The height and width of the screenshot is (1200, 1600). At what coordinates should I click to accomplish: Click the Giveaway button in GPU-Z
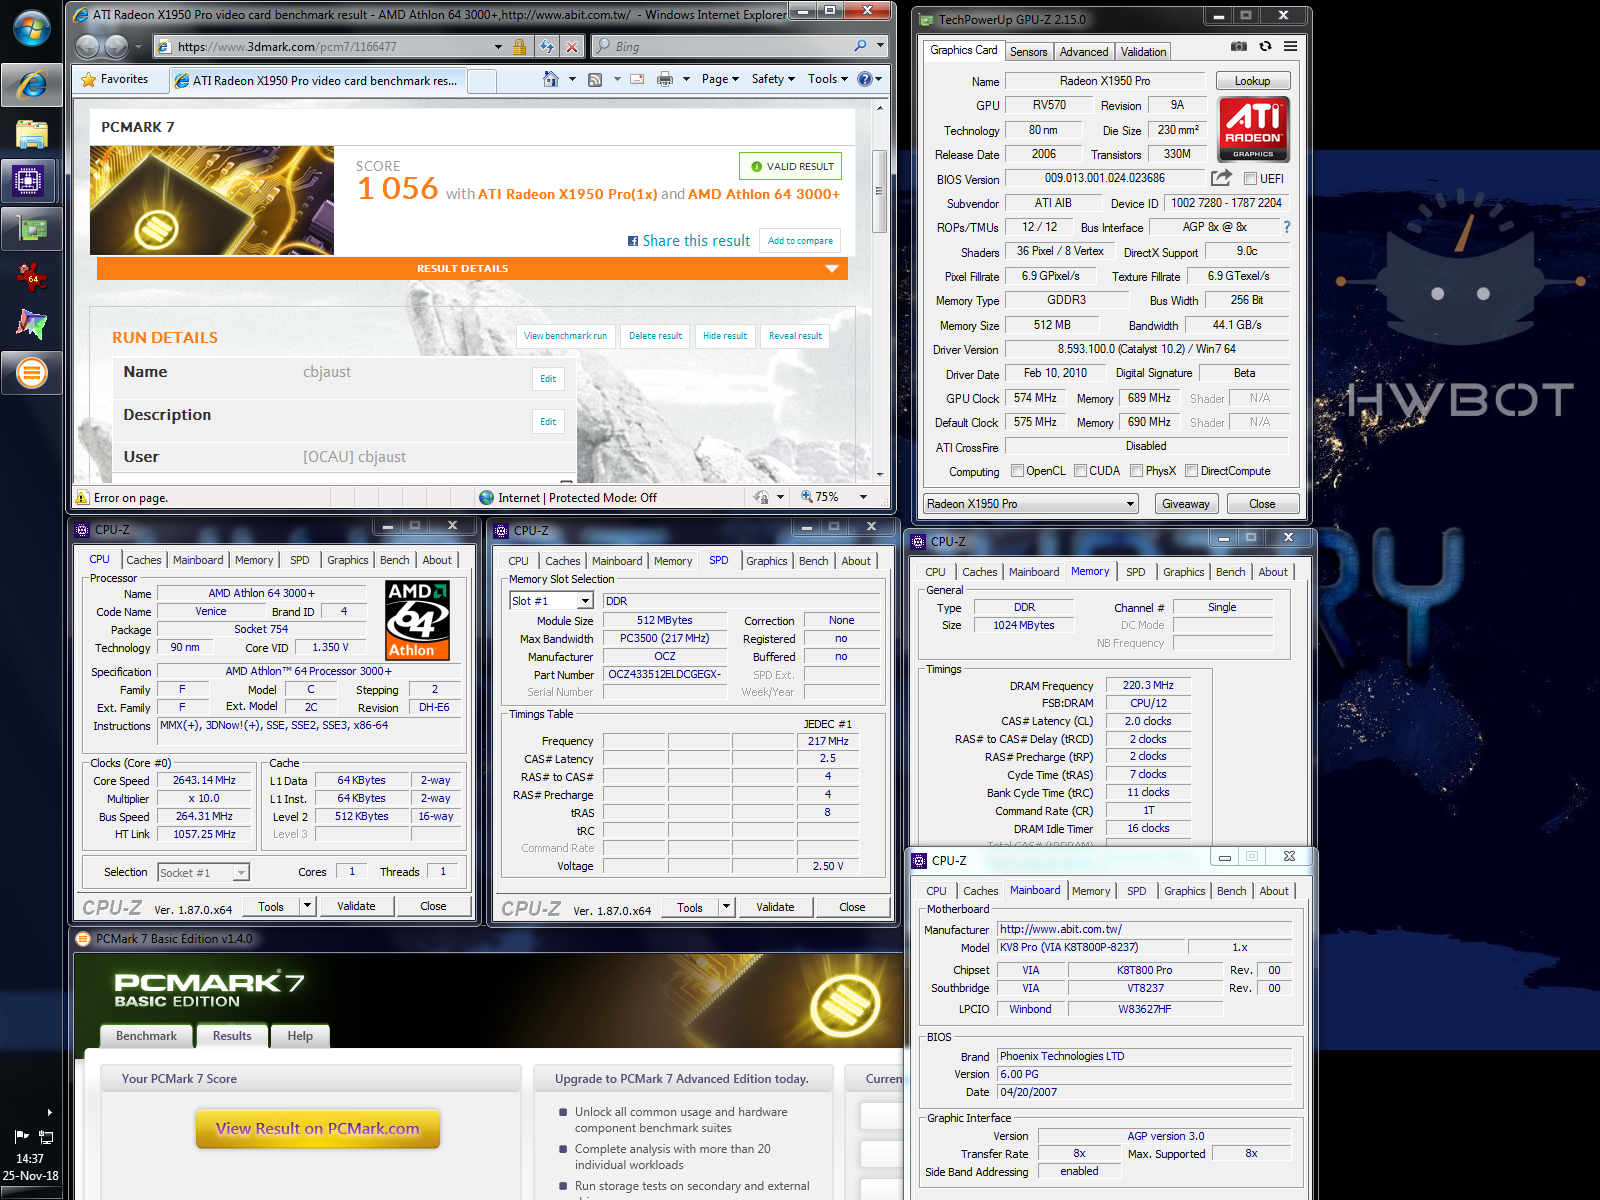point(1186,504)
